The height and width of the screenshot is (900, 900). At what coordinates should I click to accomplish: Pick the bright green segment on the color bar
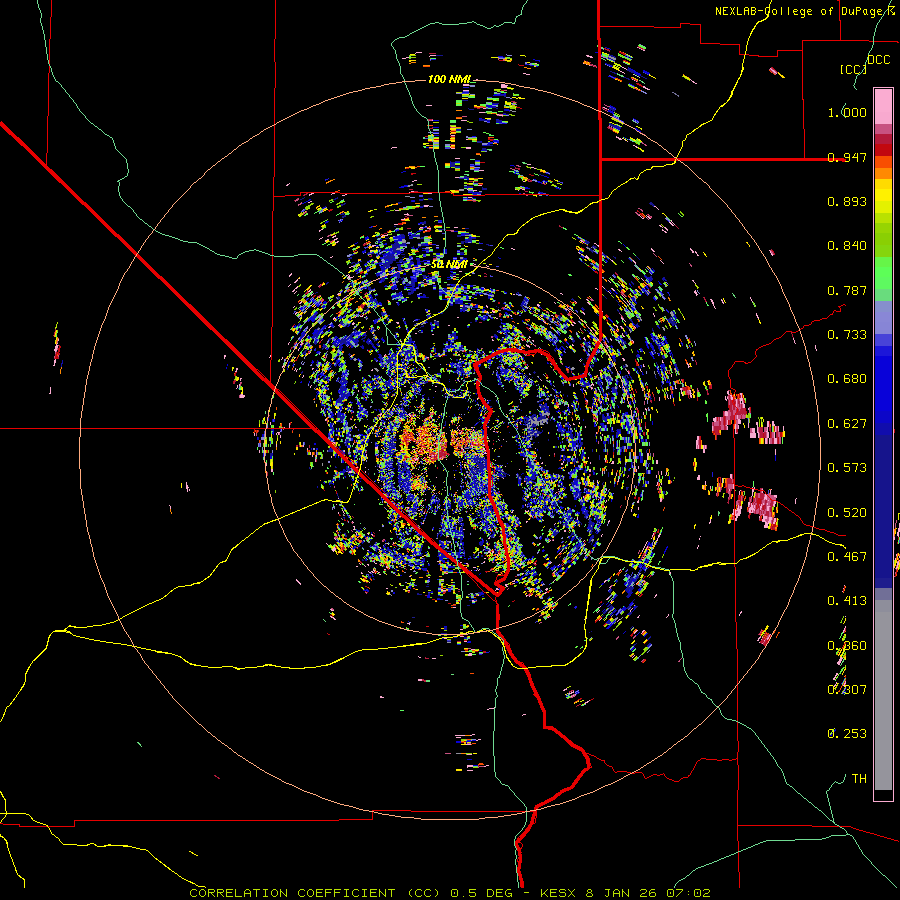click(883, 273)
